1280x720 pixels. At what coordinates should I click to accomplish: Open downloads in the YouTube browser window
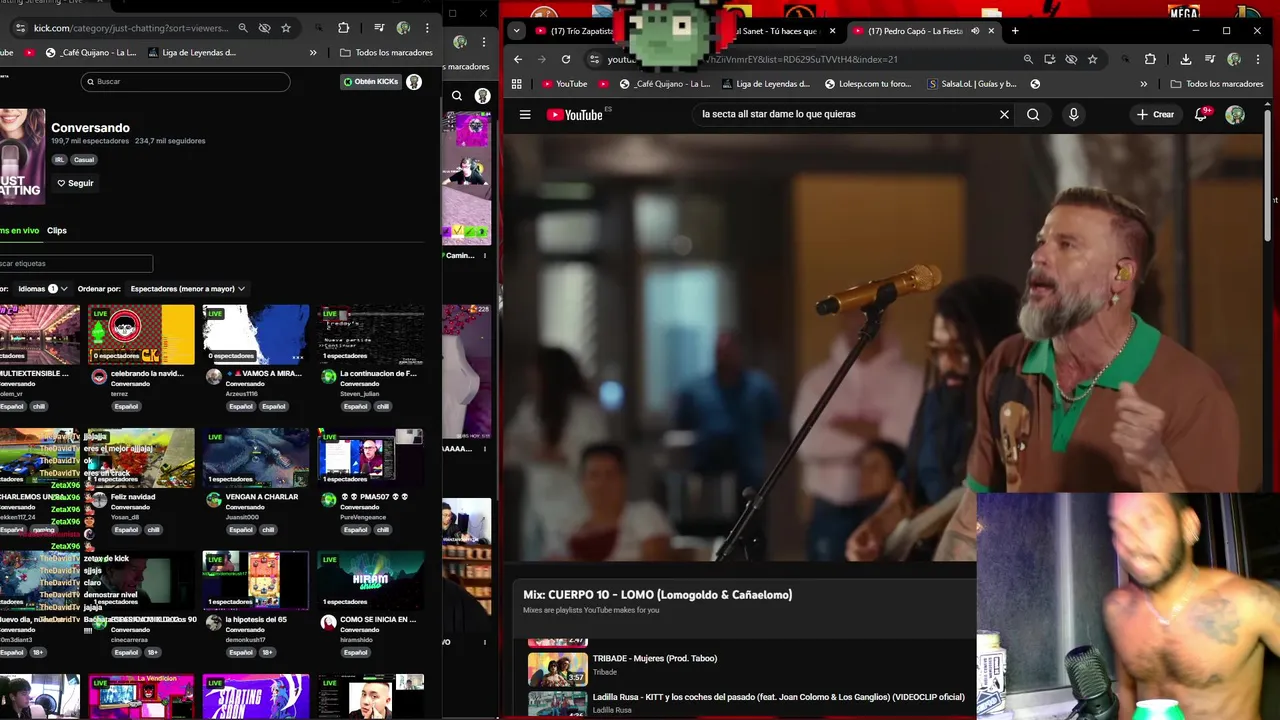pyautogui.click(x=1184, y=59)
